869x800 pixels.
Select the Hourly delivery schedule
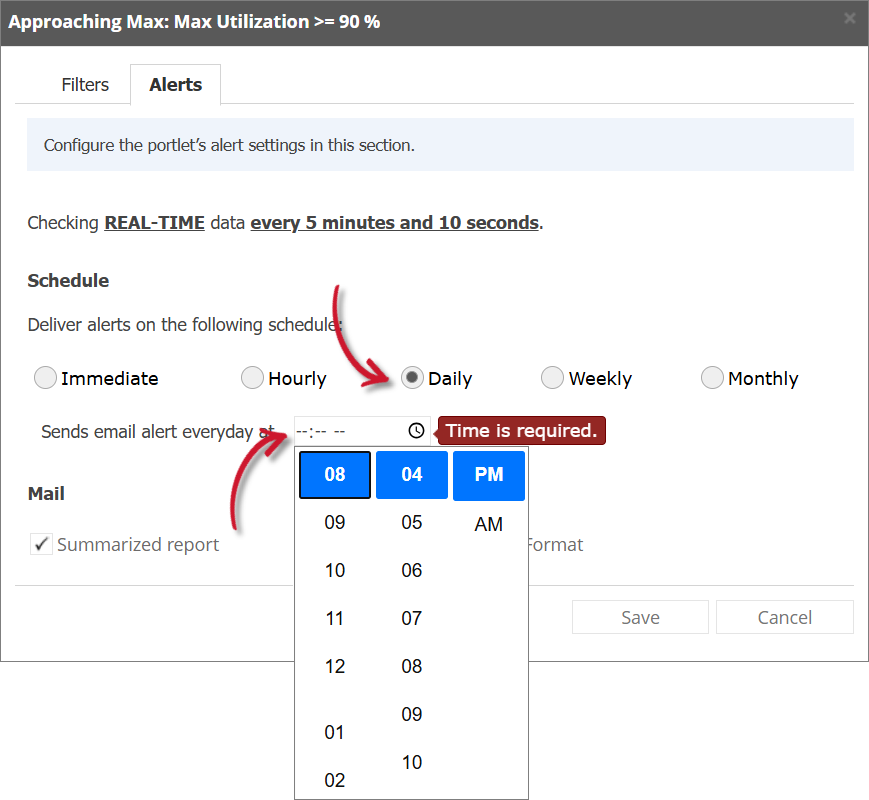coord(252,378)
